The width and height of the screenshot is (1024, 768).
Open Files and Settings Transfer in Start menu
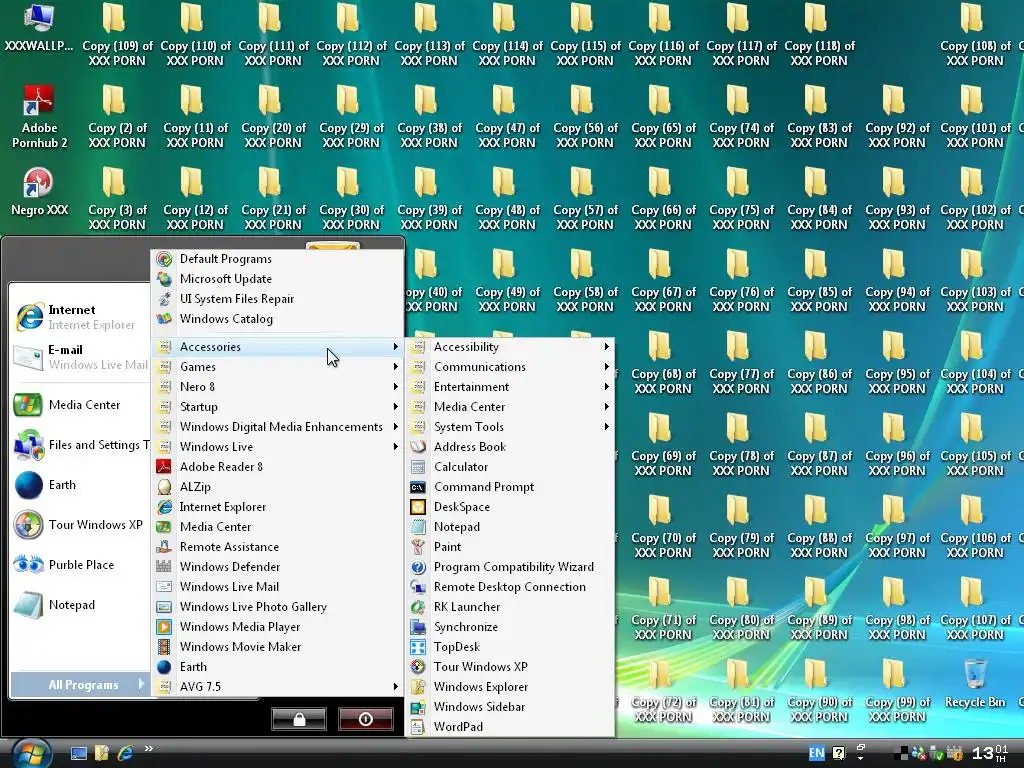click(x=80, y=445)
